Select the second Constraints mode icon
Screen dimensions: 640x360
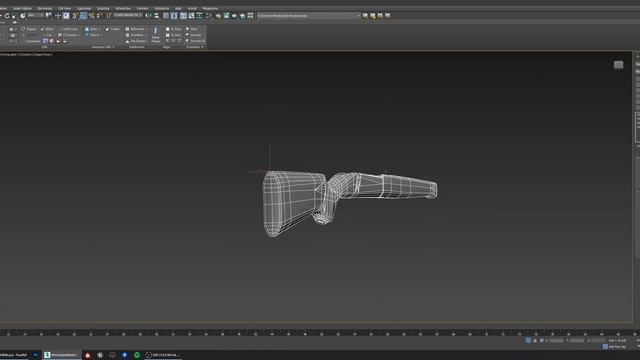tap(52, 41)
